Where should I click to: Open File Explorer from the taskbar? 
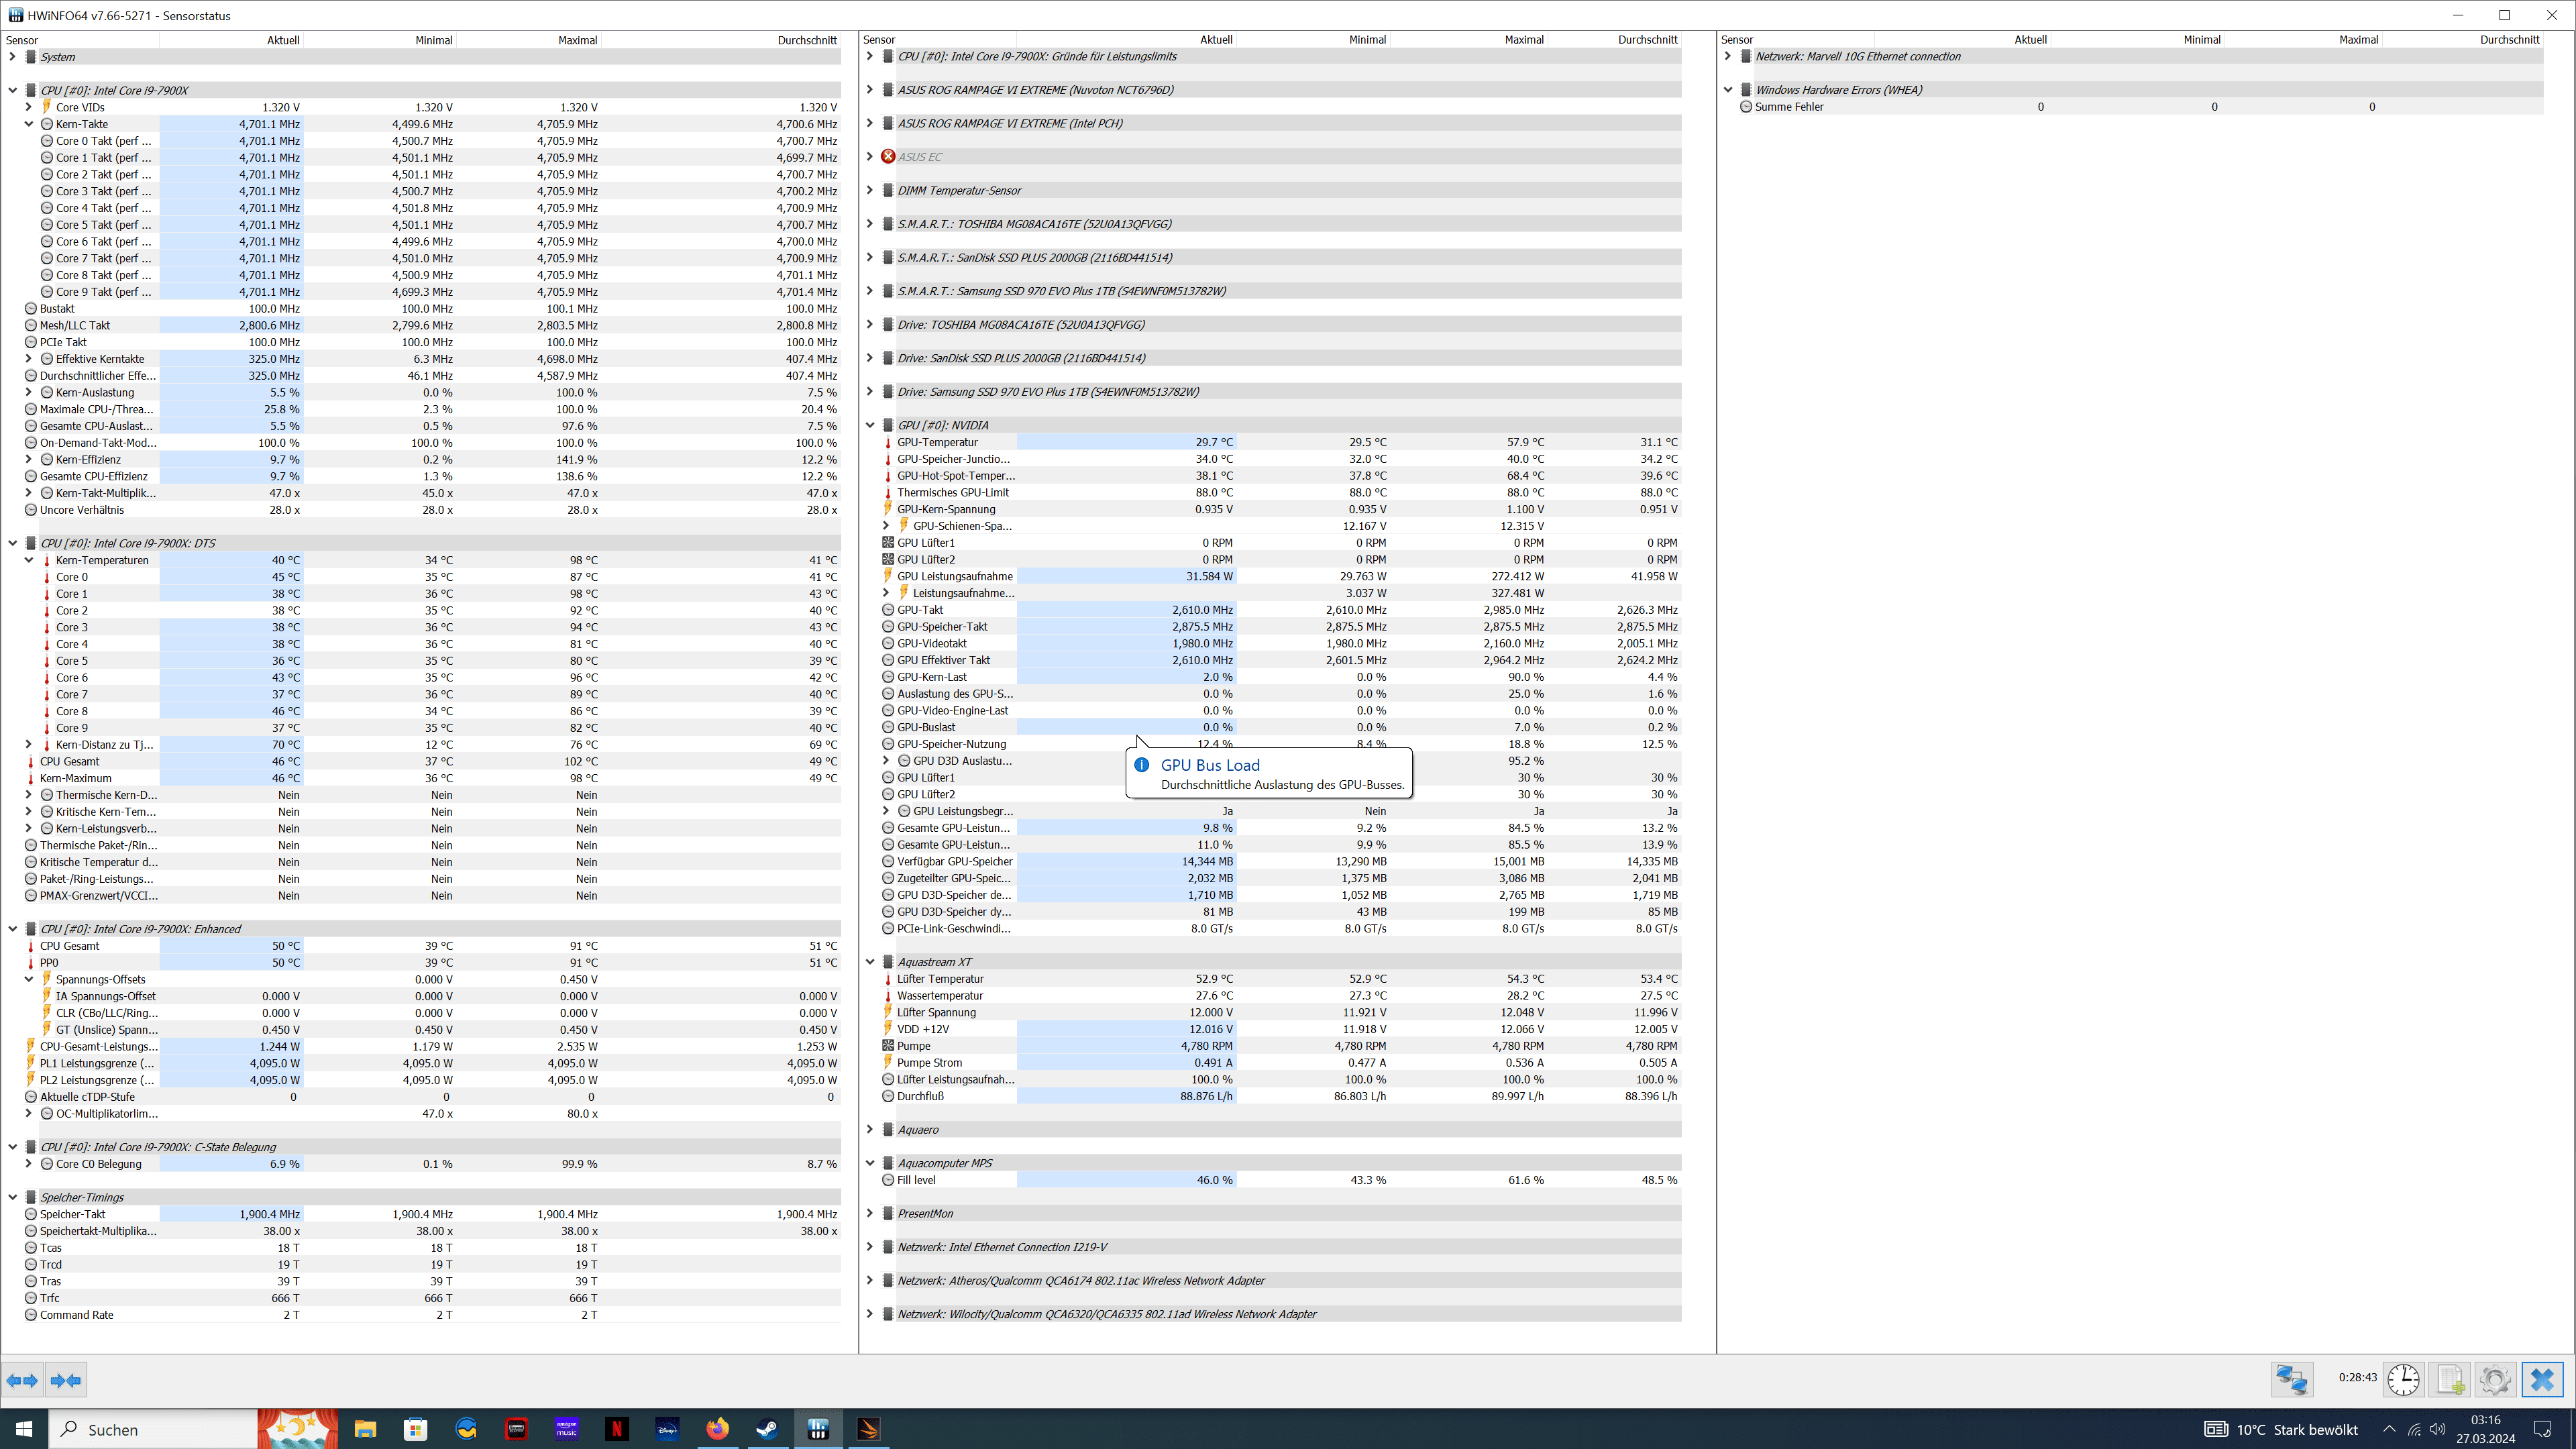click(365, 1429)
